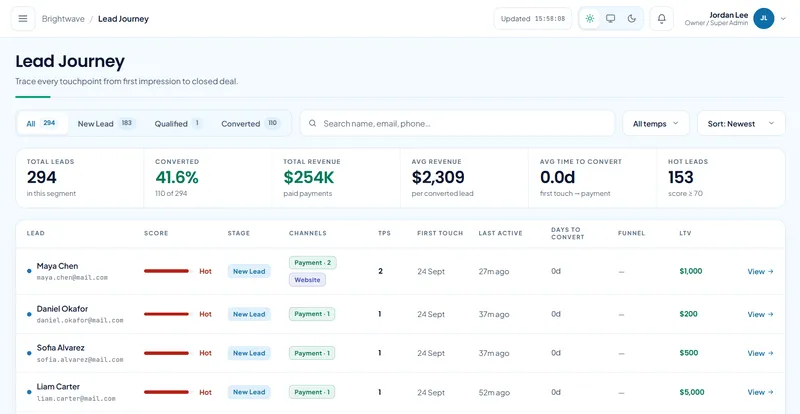
Task: Click the Avg Revenue $2,309 card
Action: 464,178
